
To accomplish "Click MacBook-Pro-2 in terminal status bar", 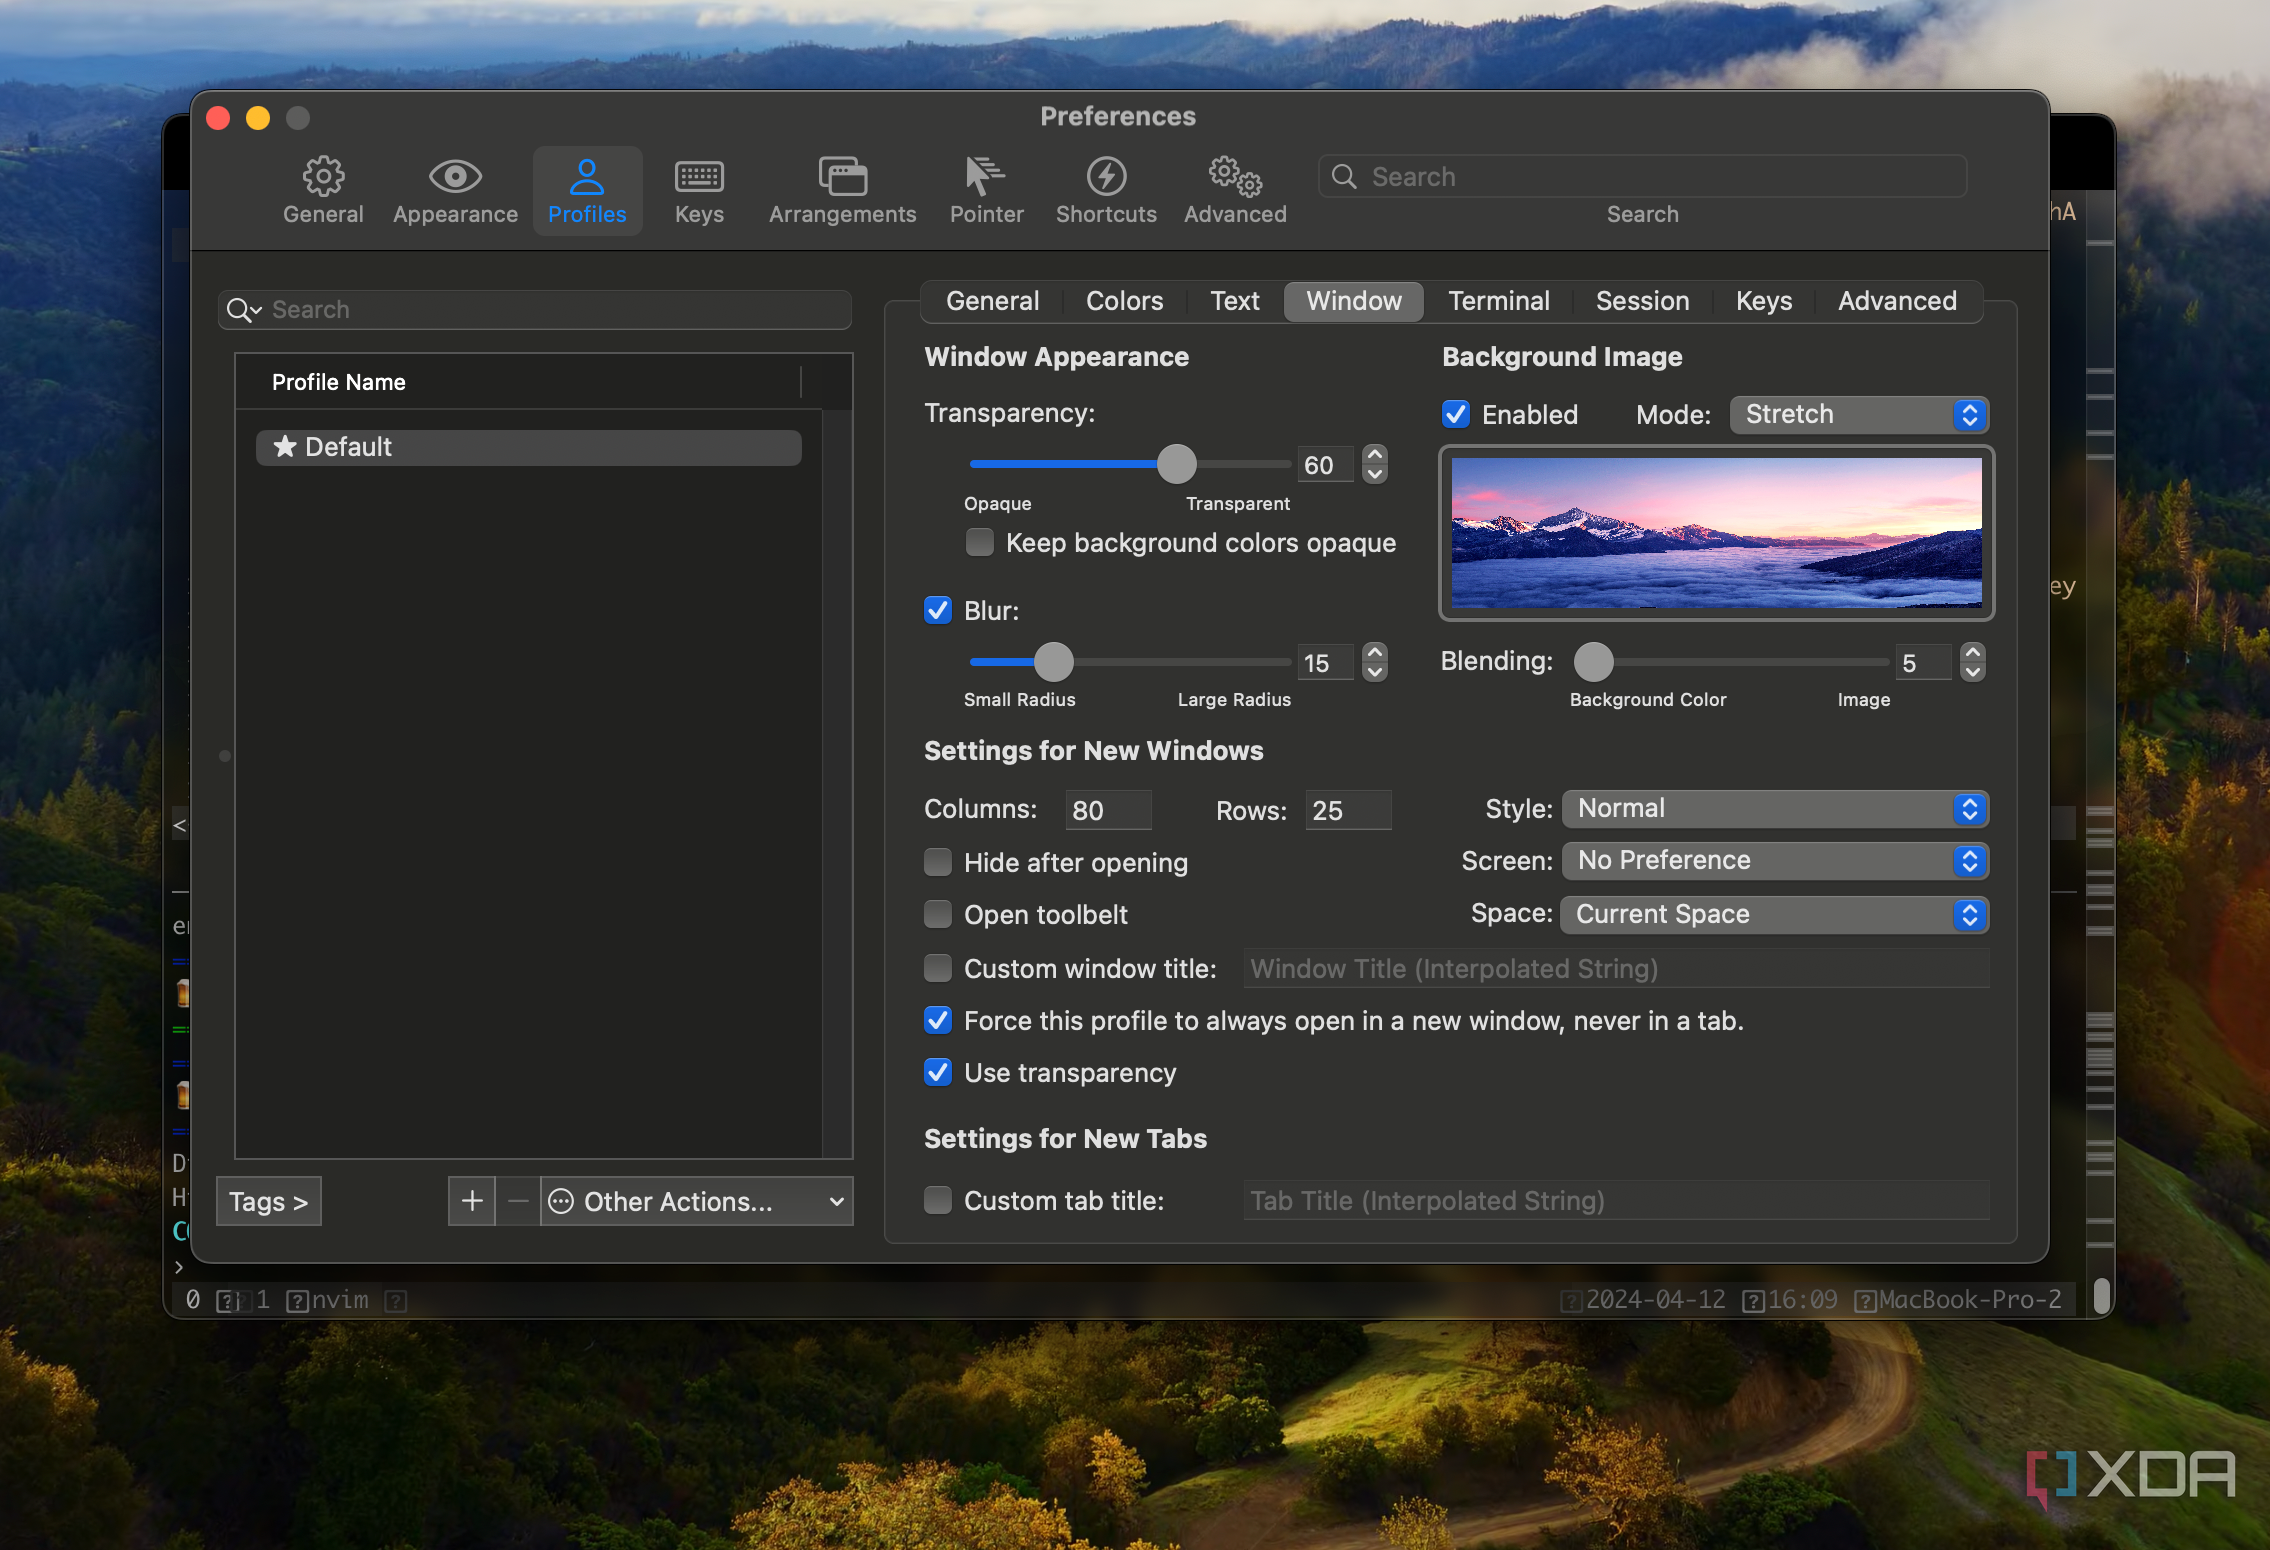I will pos(1970,1300).
